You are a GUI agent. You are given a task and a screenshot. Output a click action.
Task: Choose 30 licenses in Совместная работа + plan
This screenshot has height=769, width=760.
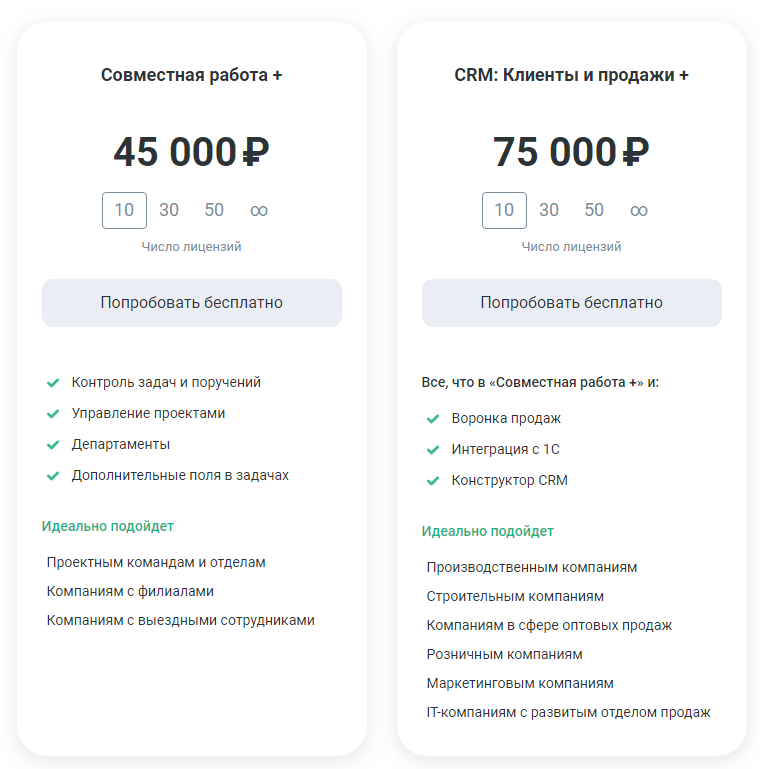169,210
